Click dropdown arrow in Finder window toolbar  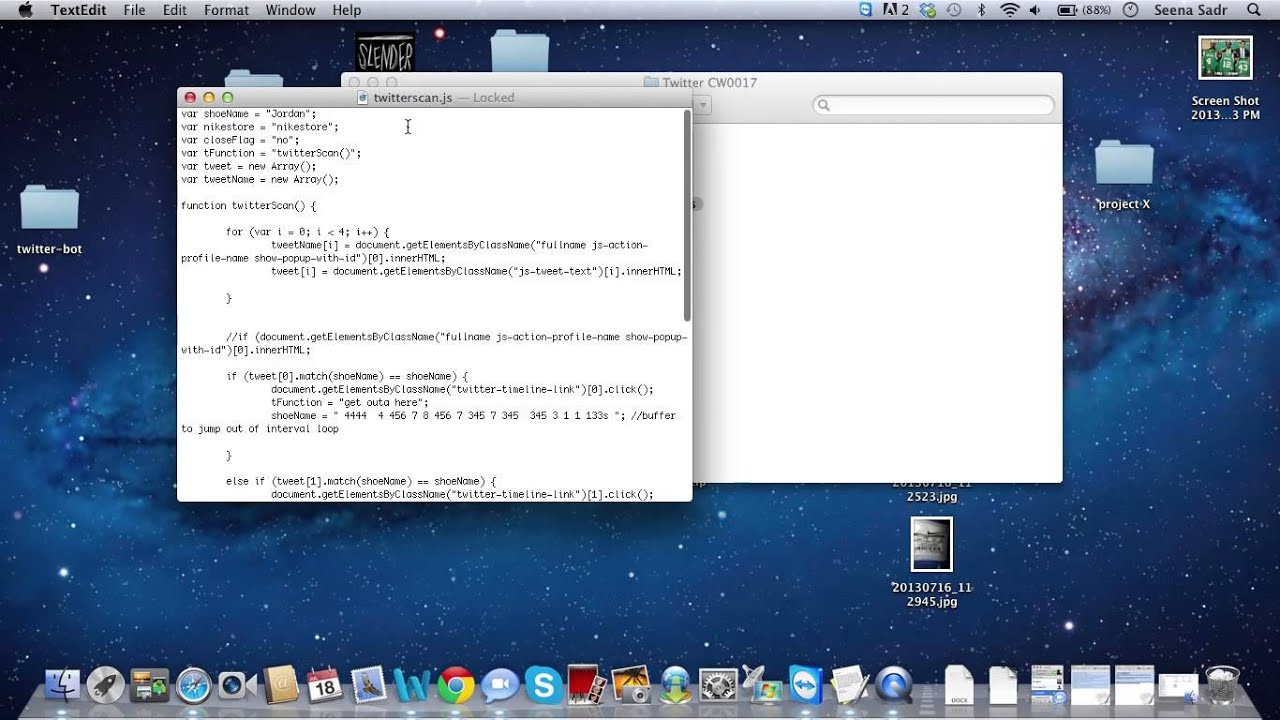coord(702,105)
